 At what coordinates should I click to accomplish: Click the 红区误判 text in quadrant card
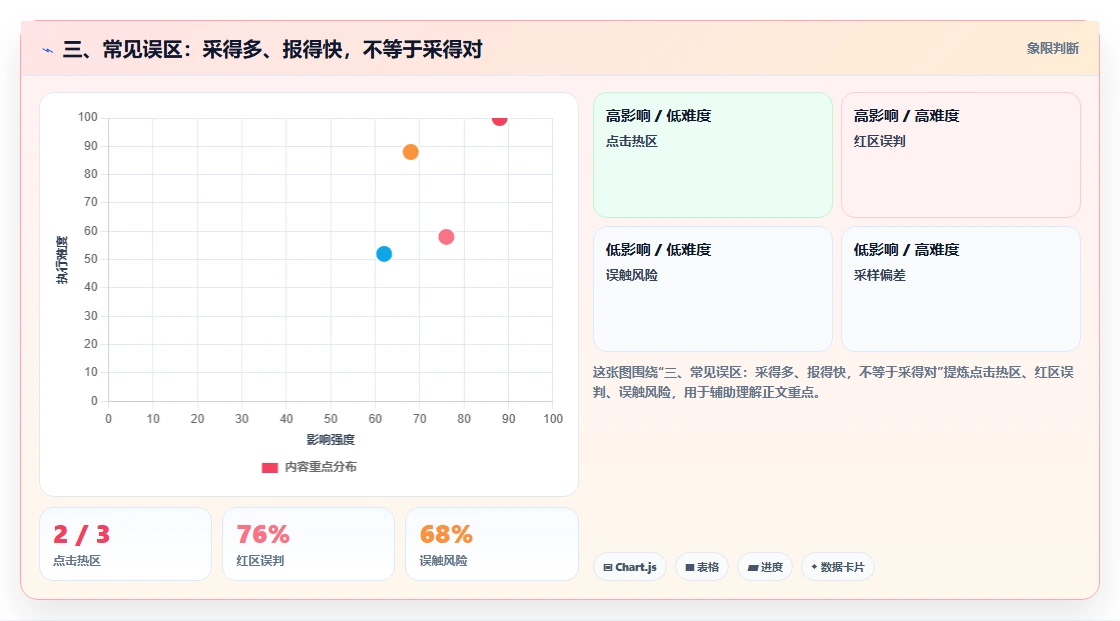[879, 141]
